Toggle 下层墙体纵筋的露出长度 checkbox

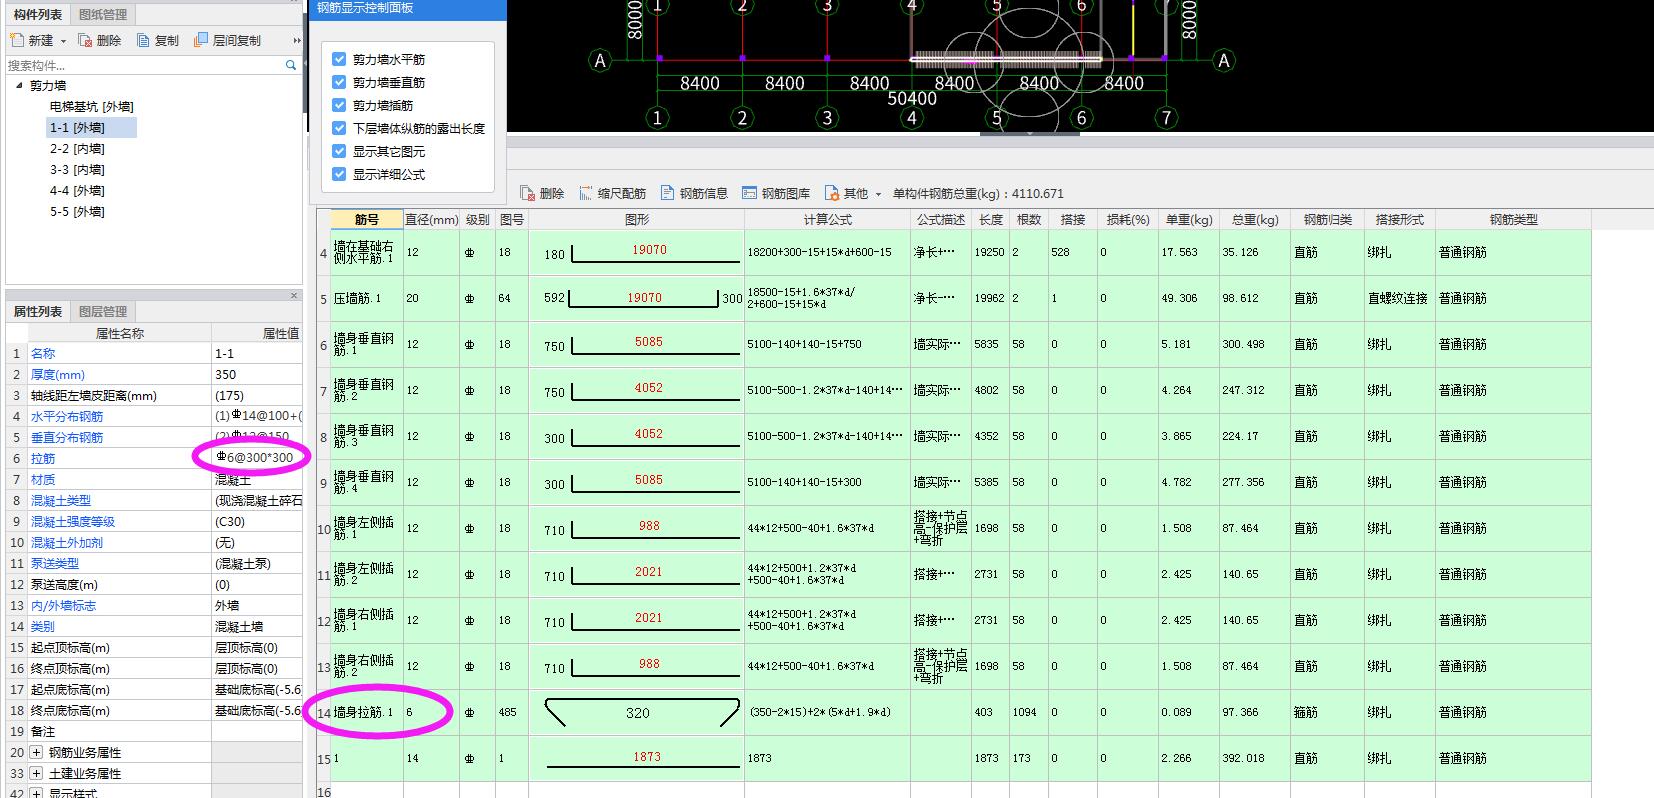coord(339,128)
